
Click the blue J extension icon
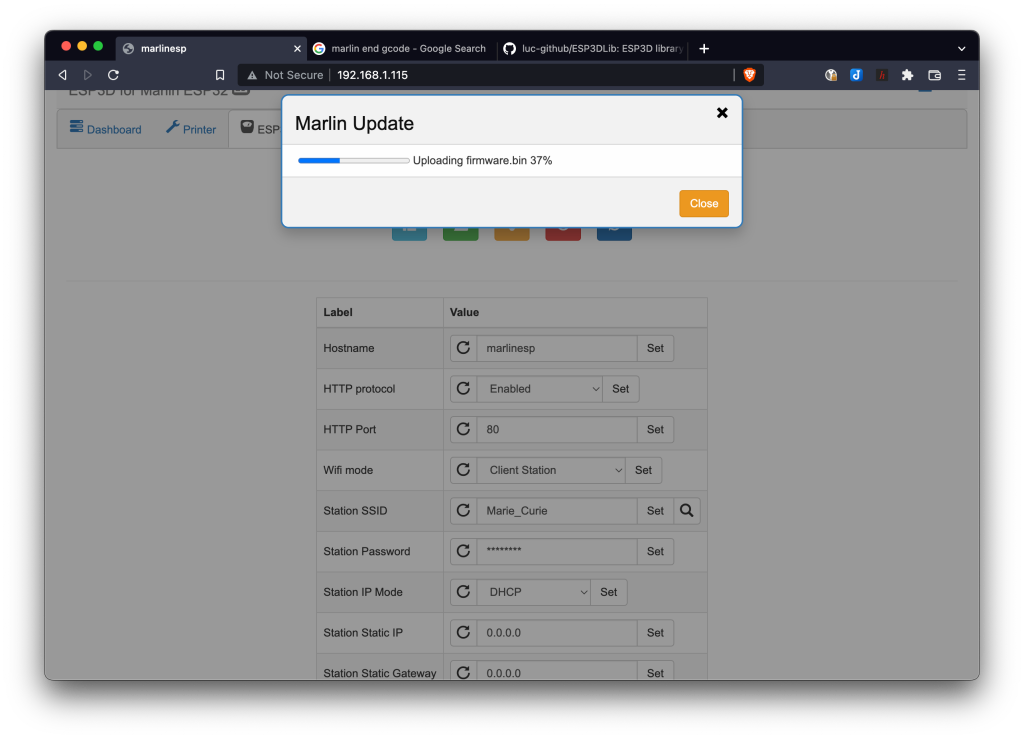click(856, 75)
